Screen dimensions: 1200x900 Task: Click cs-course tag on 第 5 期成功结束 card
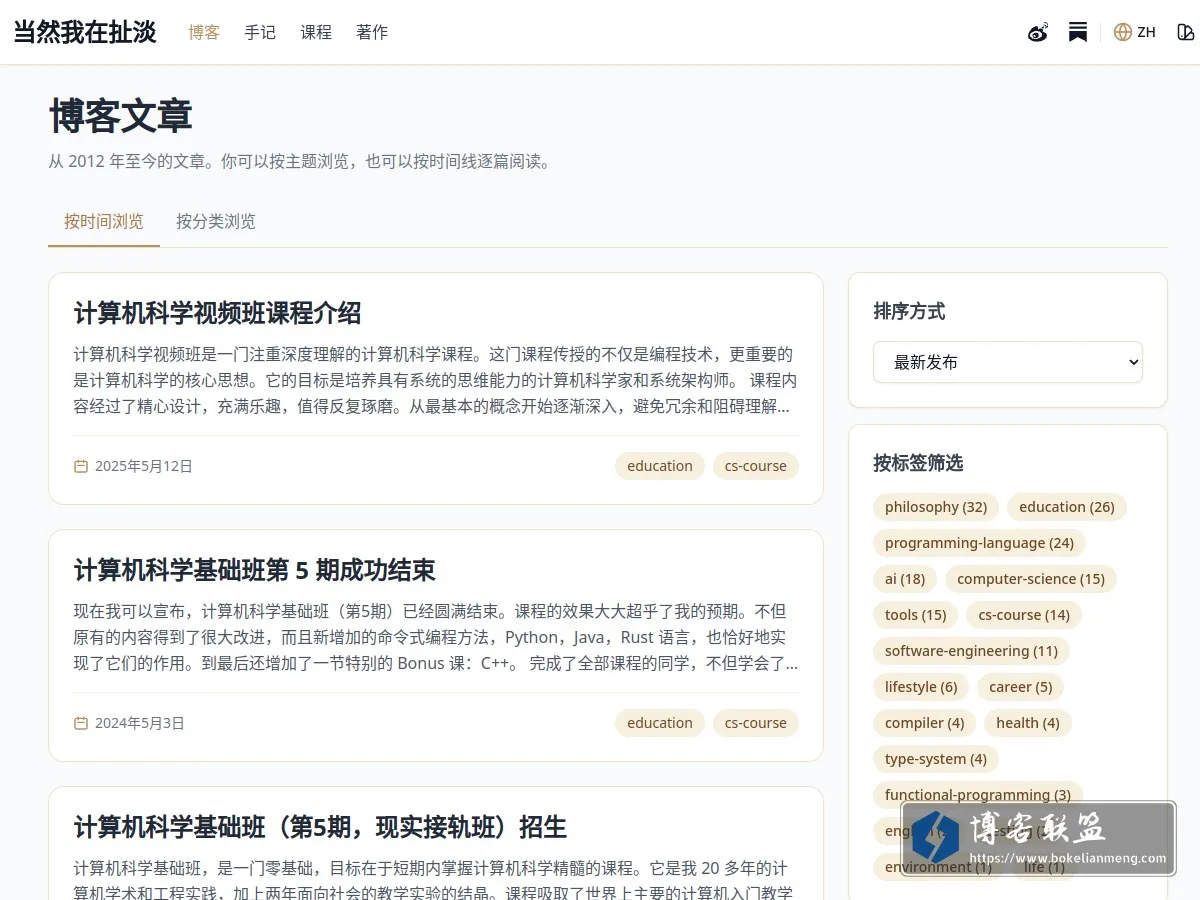[x=756, y=723]
